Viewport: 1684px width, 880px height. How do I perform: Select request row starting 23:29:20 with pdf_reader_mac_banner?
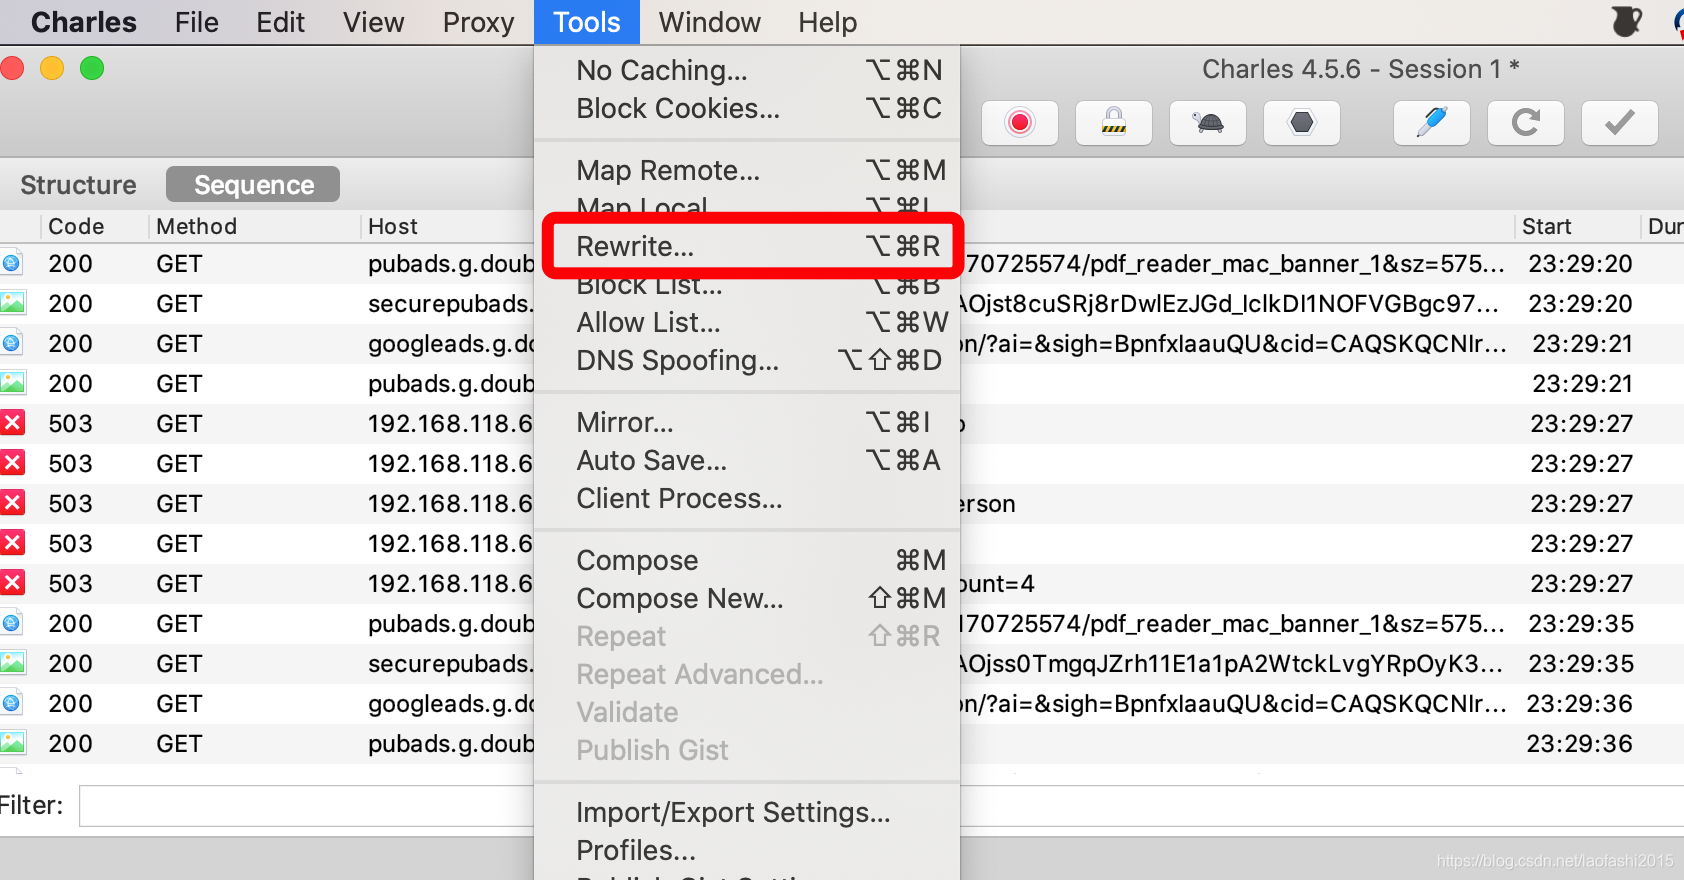[842, 264]
